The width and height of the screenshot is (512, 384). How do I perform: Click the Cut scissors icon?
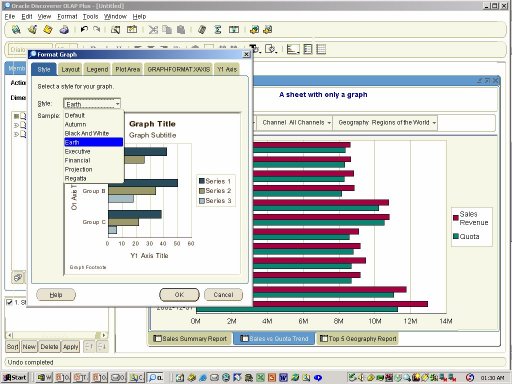[153, 30]
